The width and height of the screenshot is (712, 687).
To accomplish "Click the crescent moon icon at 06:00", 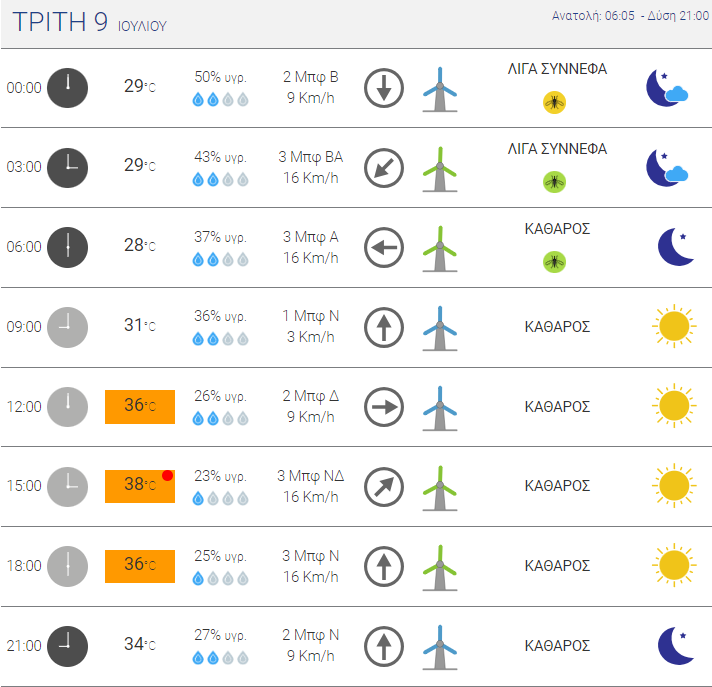I will tap(676, 247).
